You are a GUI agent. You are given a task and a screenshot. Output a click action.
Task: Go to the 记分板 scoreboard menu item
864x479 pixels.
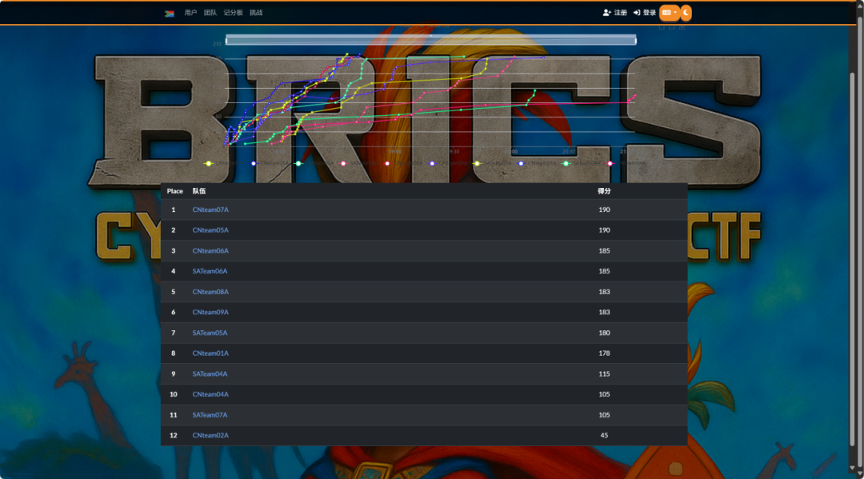coord(233,13)
